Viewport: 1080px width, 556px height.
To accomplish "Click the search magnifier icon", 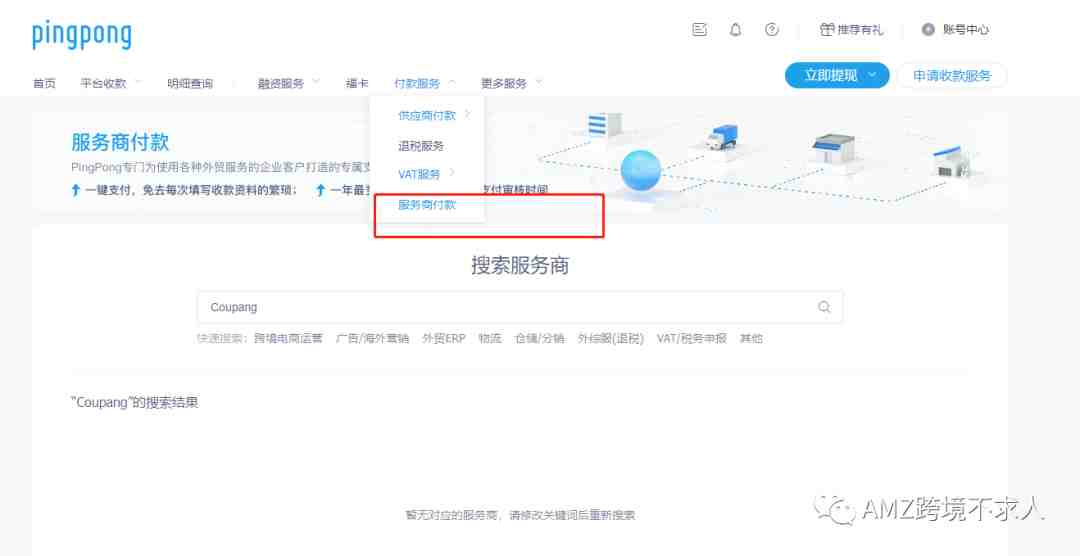I will point(824,307).
